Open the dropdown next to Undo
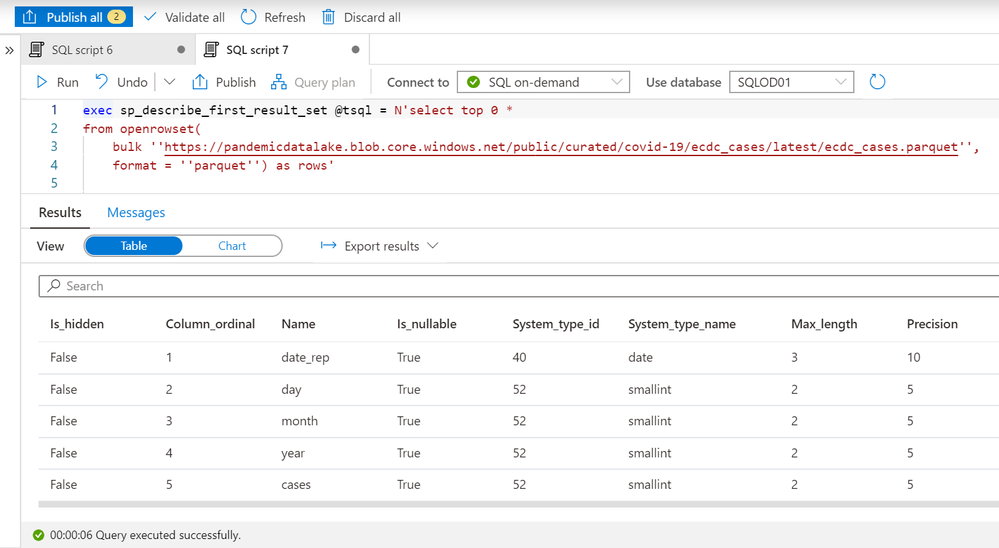The width and height of the screenshot is (999, 548). coord(169,82)
